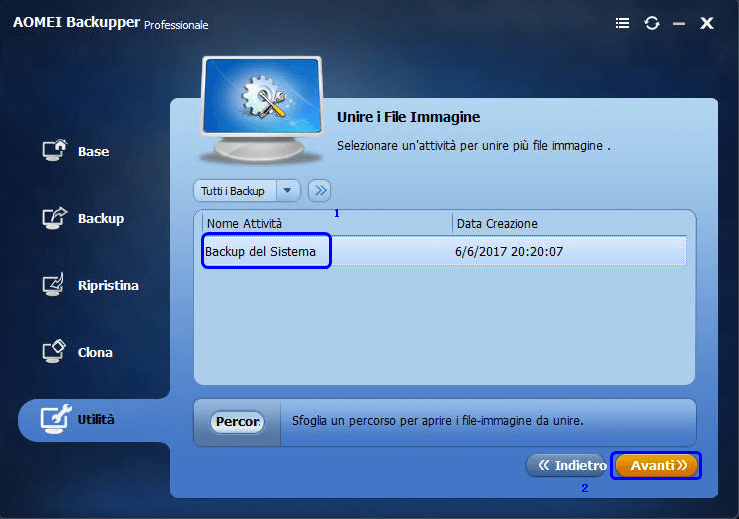This screenshot has width=739, height=519.
Task: Switch to the Clona tab label
Action: [x=95, y=353]
